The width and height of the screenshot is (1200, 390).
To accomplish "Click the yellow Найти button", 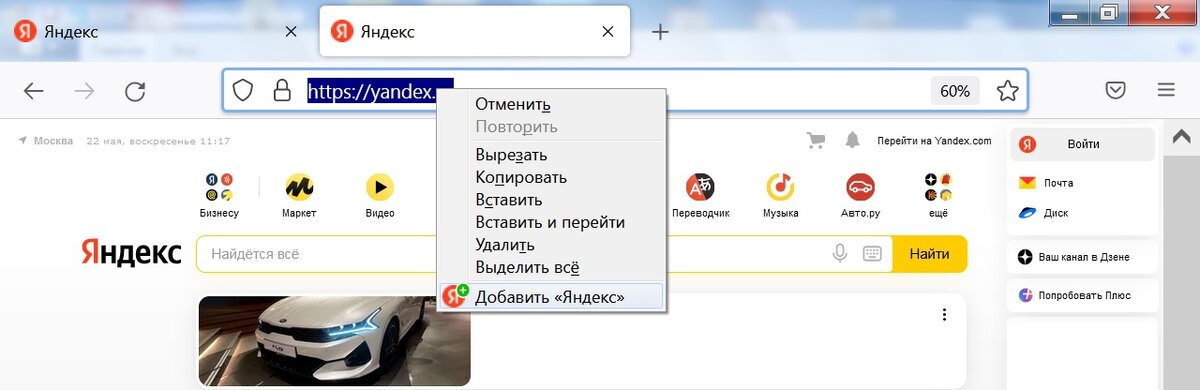I will (929, 254).
